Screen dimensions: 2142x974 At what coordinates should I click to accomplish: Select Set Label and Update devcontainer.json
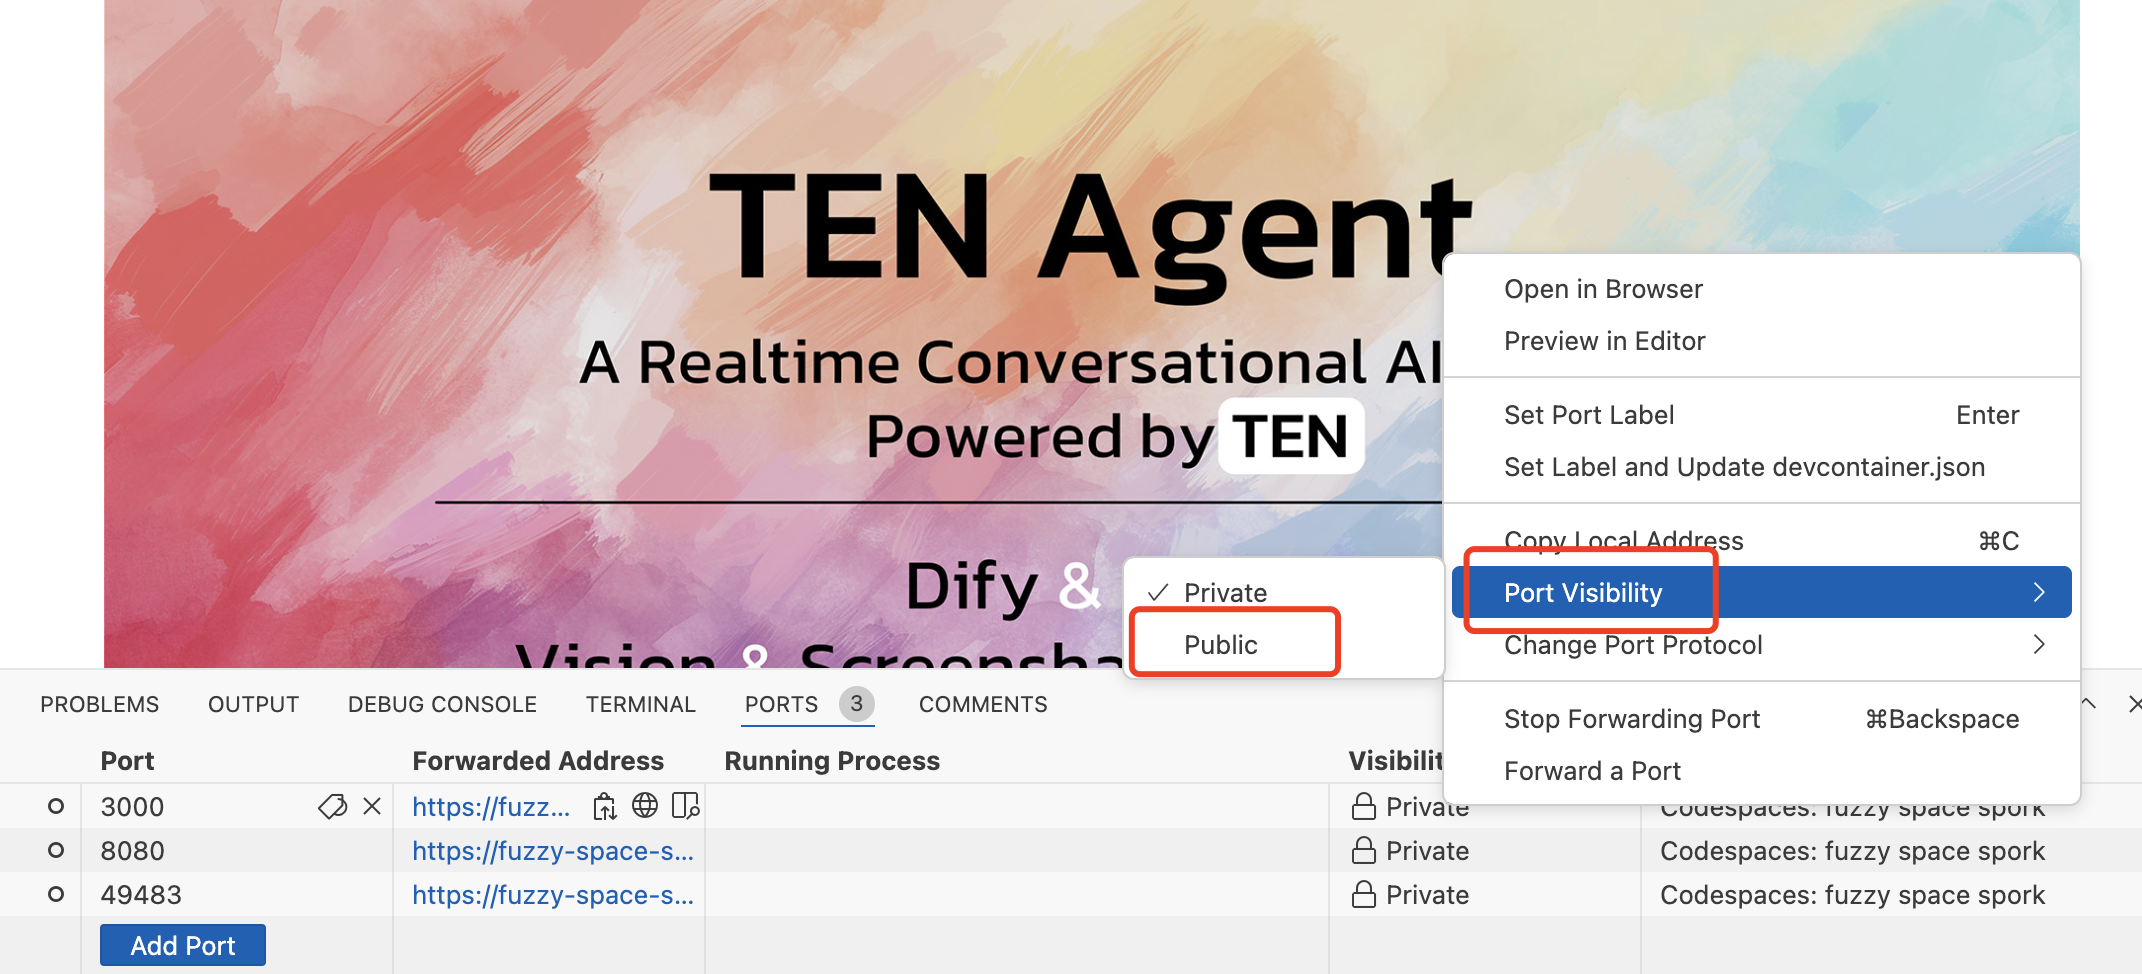click(1761, 467)
